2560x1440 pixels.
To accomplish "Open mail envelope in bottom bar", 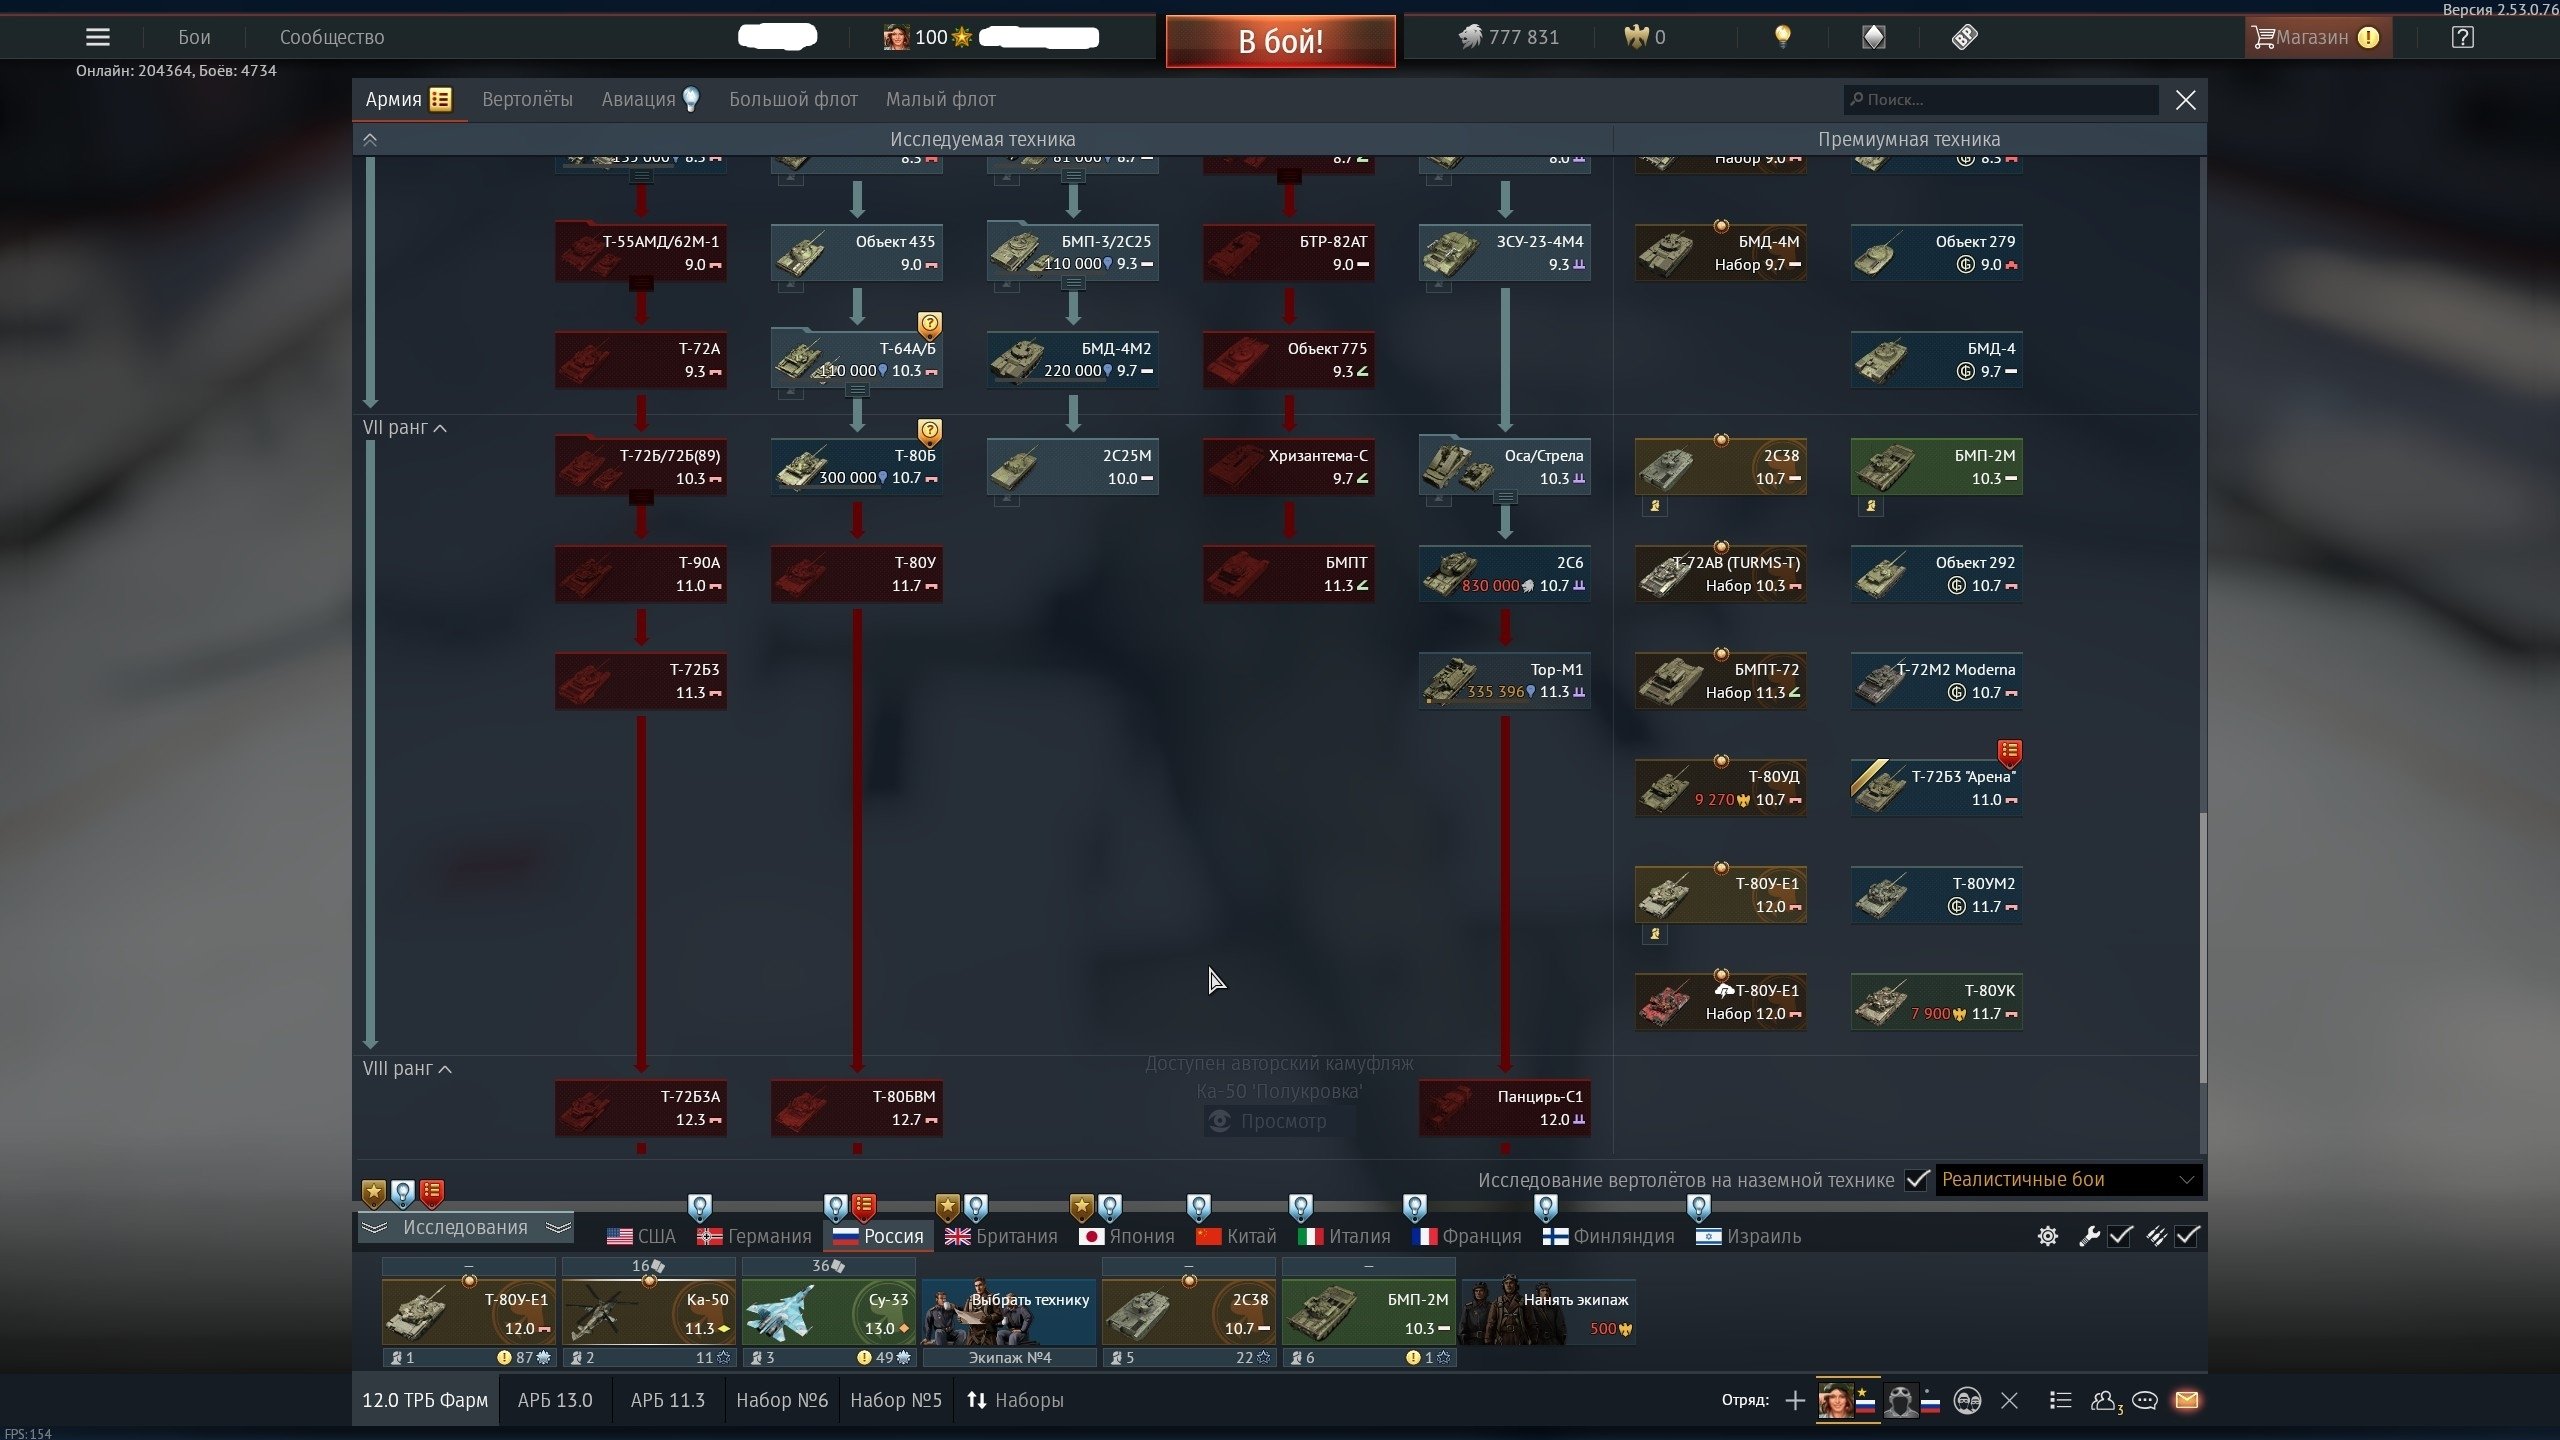I will (x=2186, y=1400).
